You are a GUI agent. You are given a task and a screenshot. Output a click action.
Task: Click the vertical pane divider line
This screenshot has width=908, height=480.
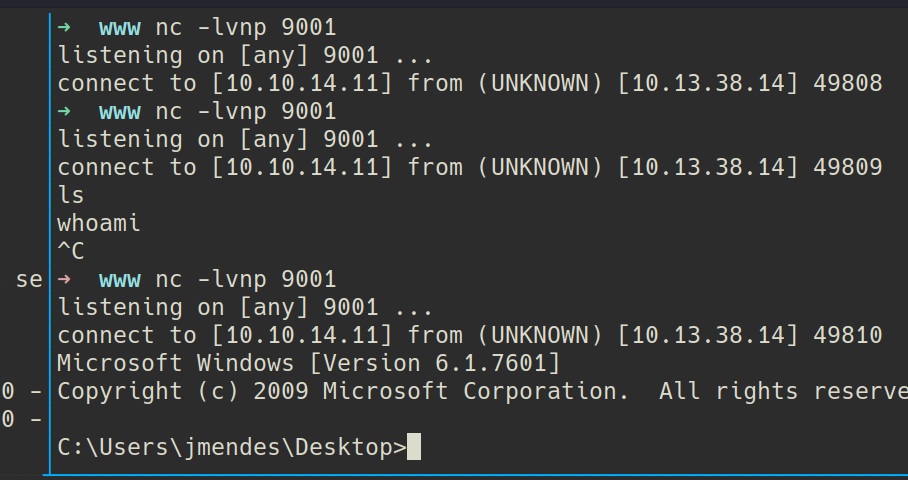pos(48,240)
